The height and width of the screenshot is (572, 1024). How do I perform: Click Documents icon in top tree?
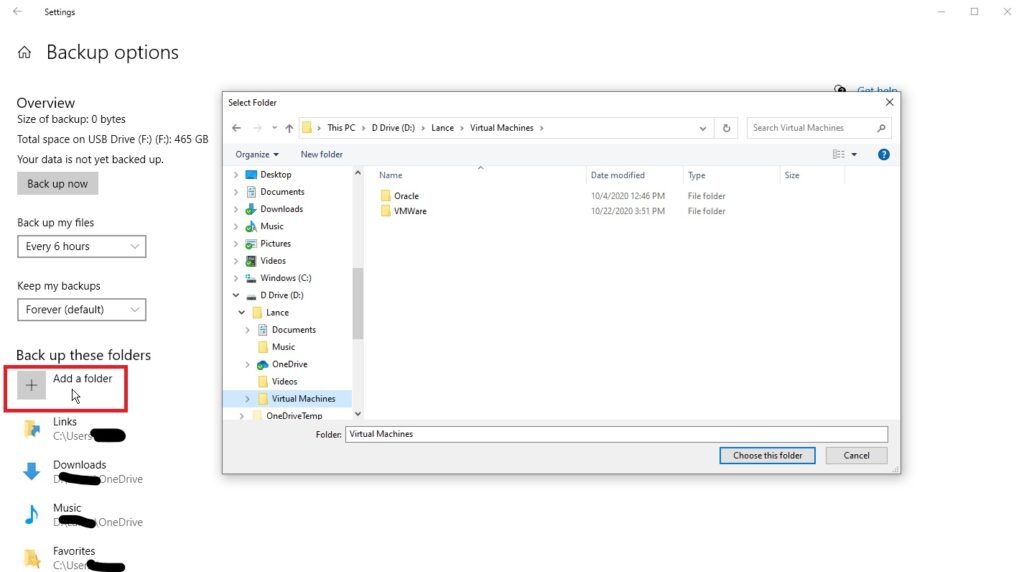251,192
